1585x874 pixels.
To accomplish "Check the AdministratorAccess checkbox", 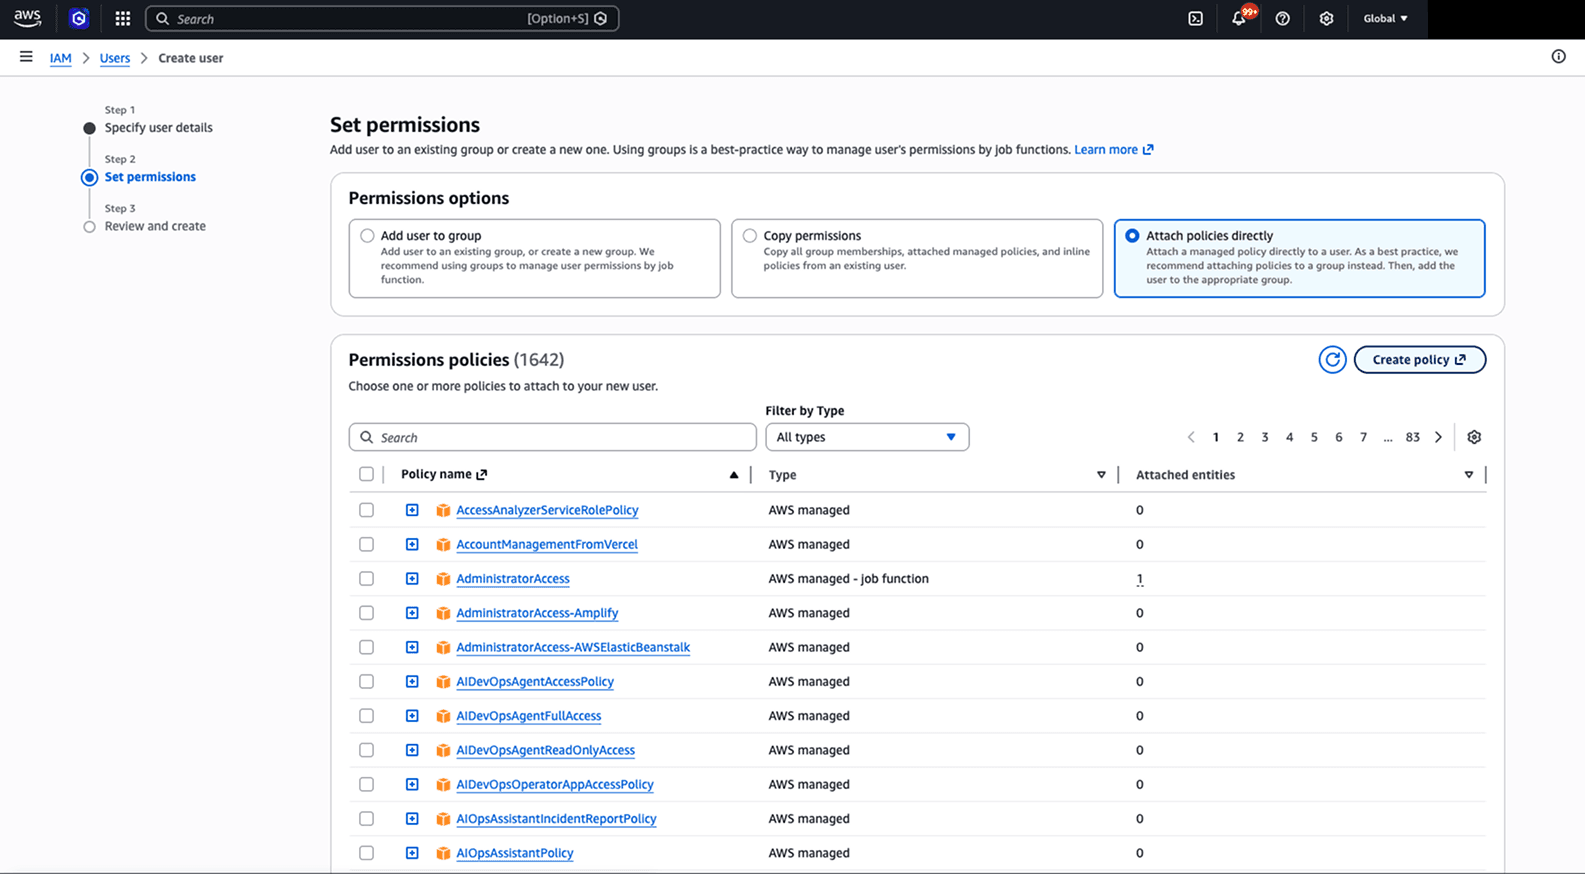I will [x=366, y=579].
